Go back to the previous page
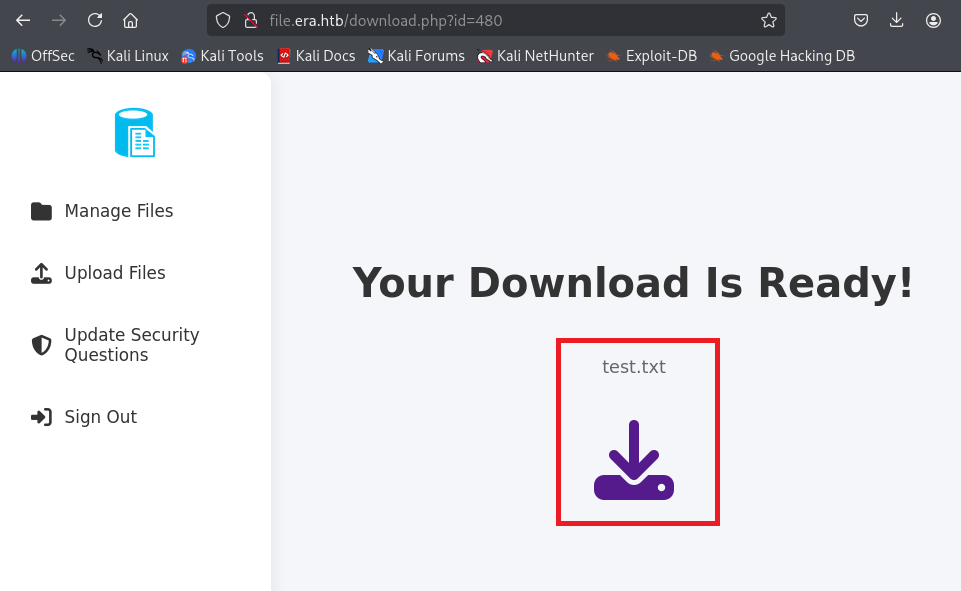 pos(23,20)
